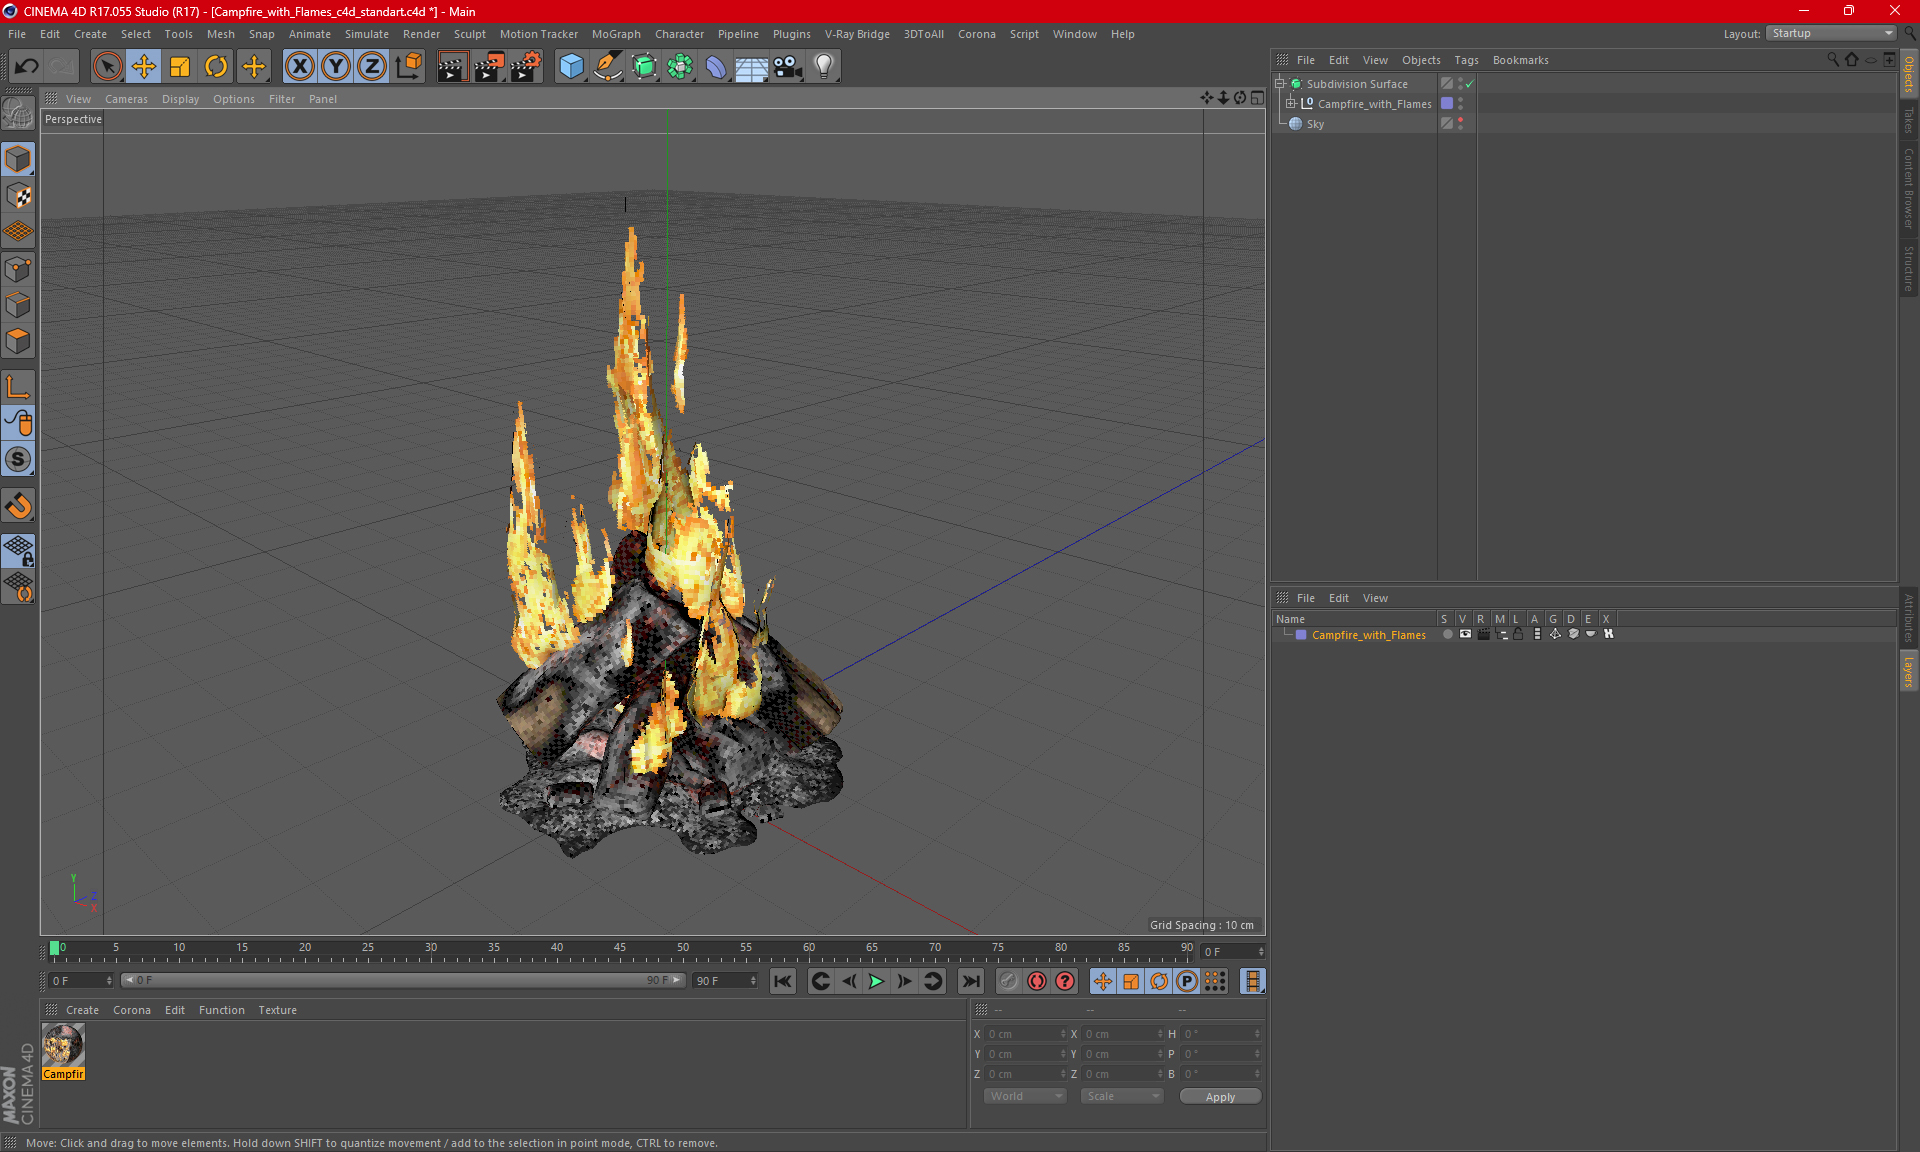1920x1152 pixels.
Task: Click the Render to Picture Viewer icon
Action: coord(488,67)
